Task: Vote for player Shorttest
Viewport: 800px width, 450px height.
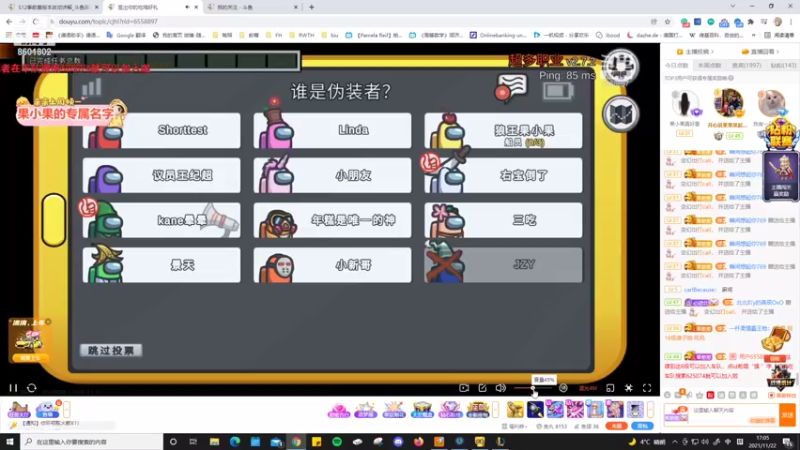Action: [x=161, y=130]
